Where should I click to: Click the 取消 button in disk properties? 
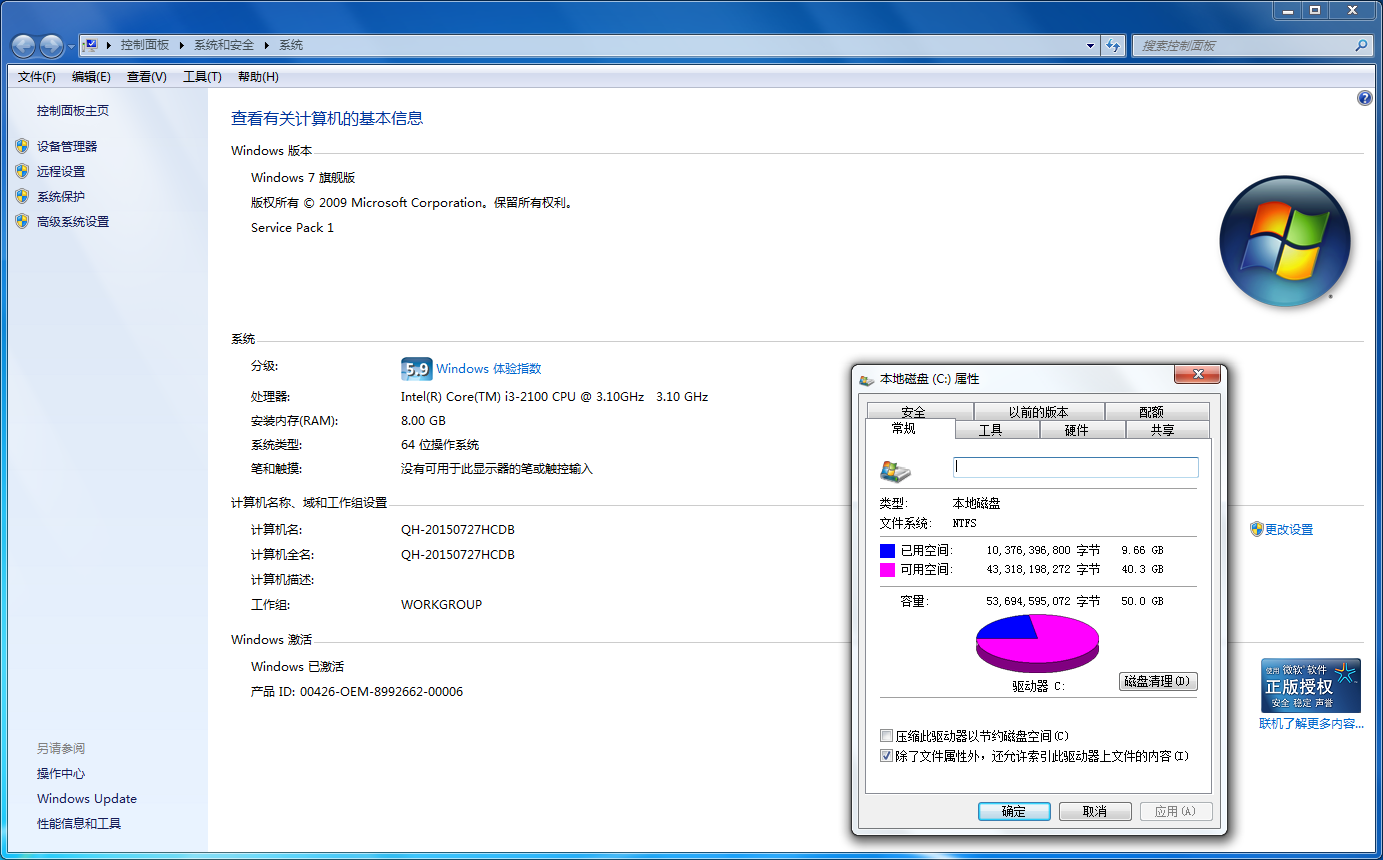1095,811
